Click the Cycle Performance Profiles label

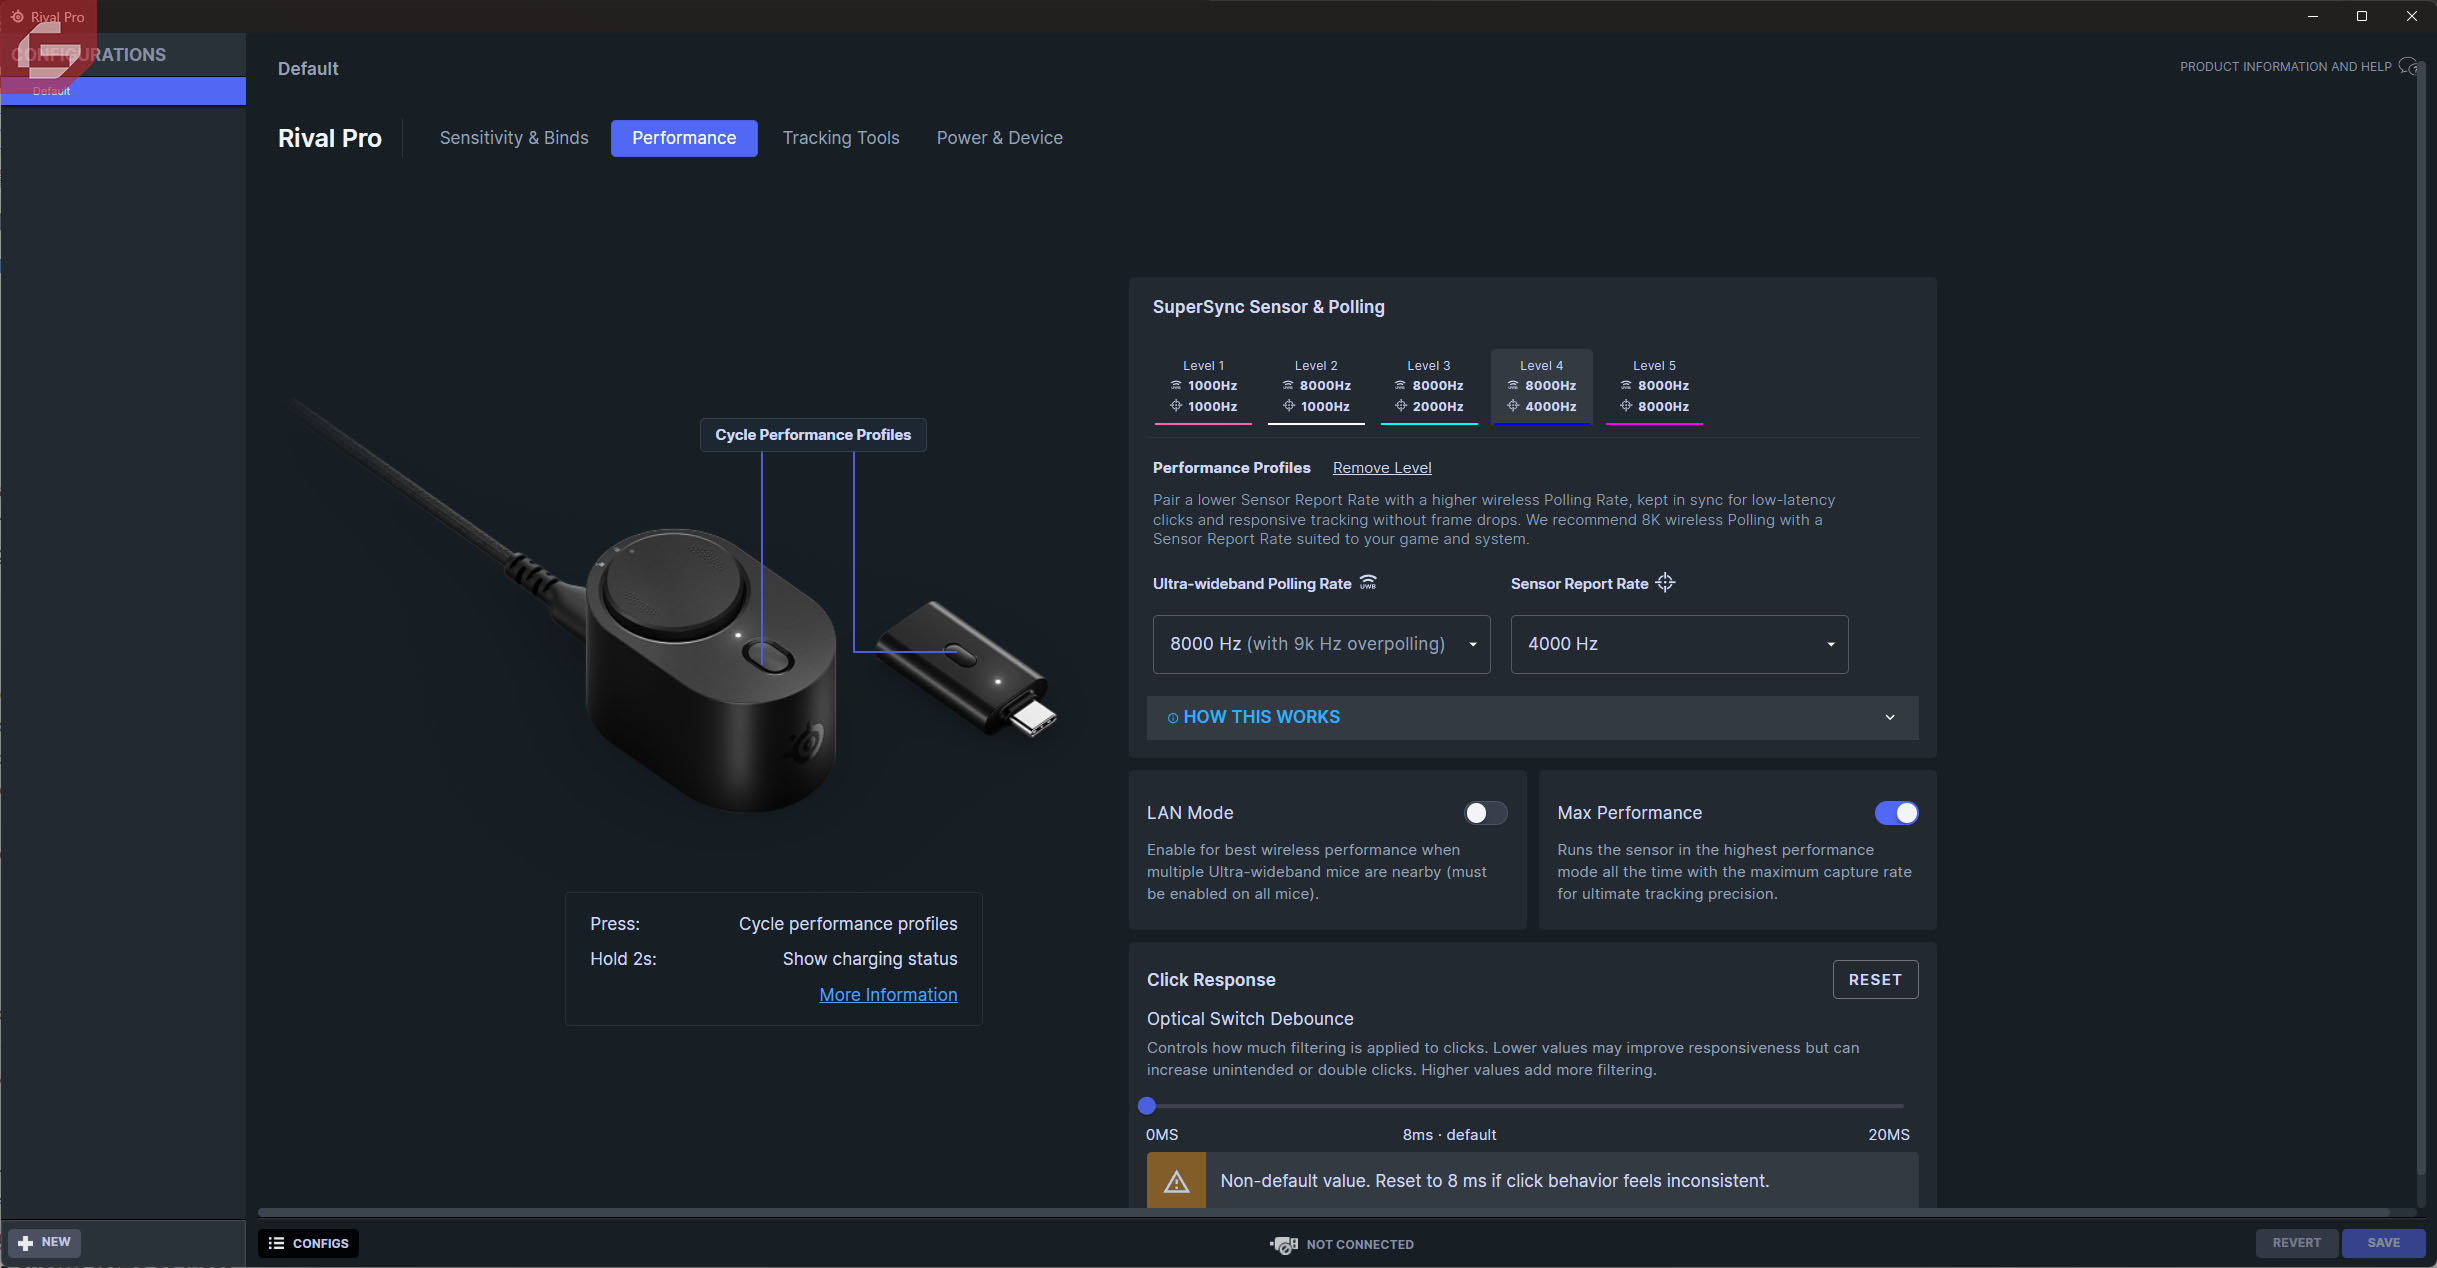(813, 435)
